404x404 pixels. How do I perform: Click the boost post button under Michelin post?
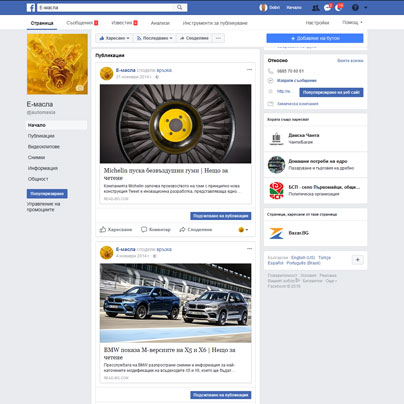(x=221, y=216)
